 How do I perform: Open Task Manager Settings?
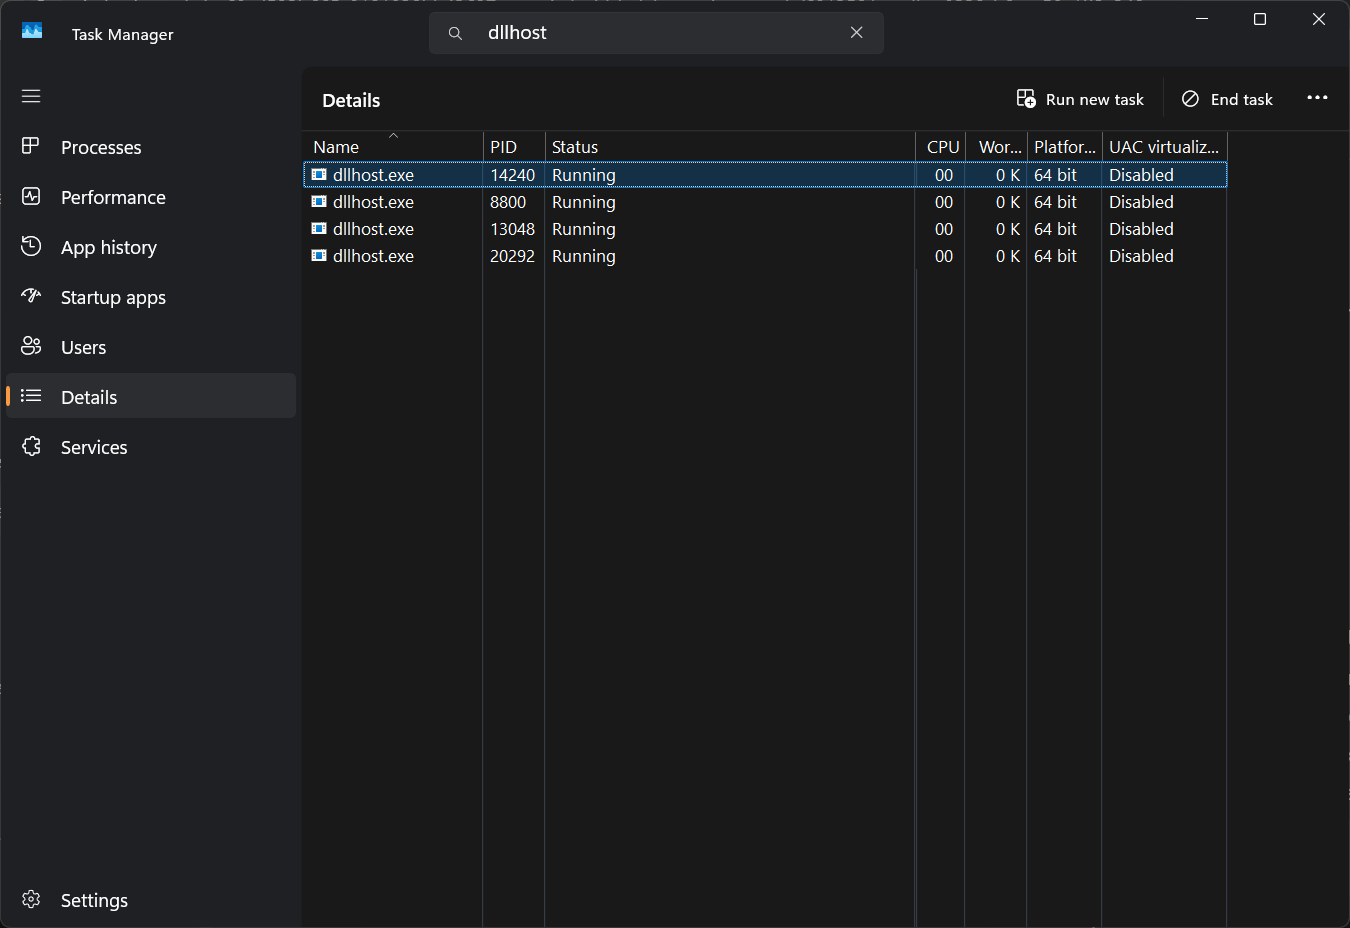coord(94,900)
